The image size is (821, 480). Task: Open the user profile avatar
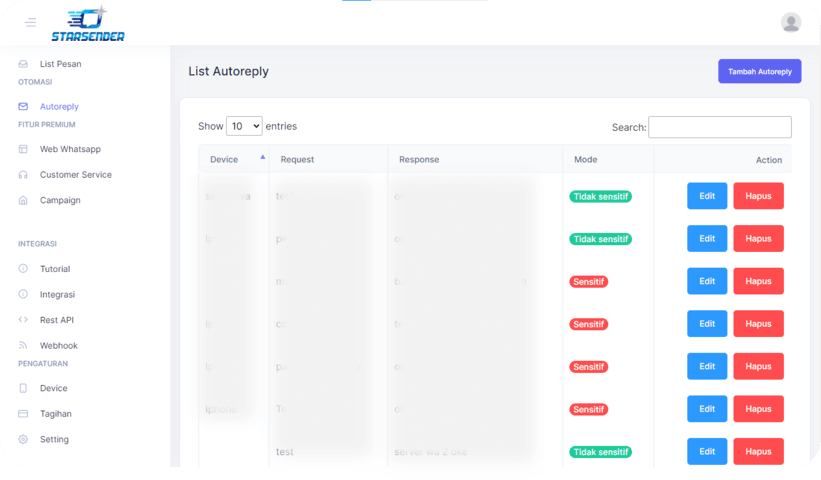click(791, 23)
